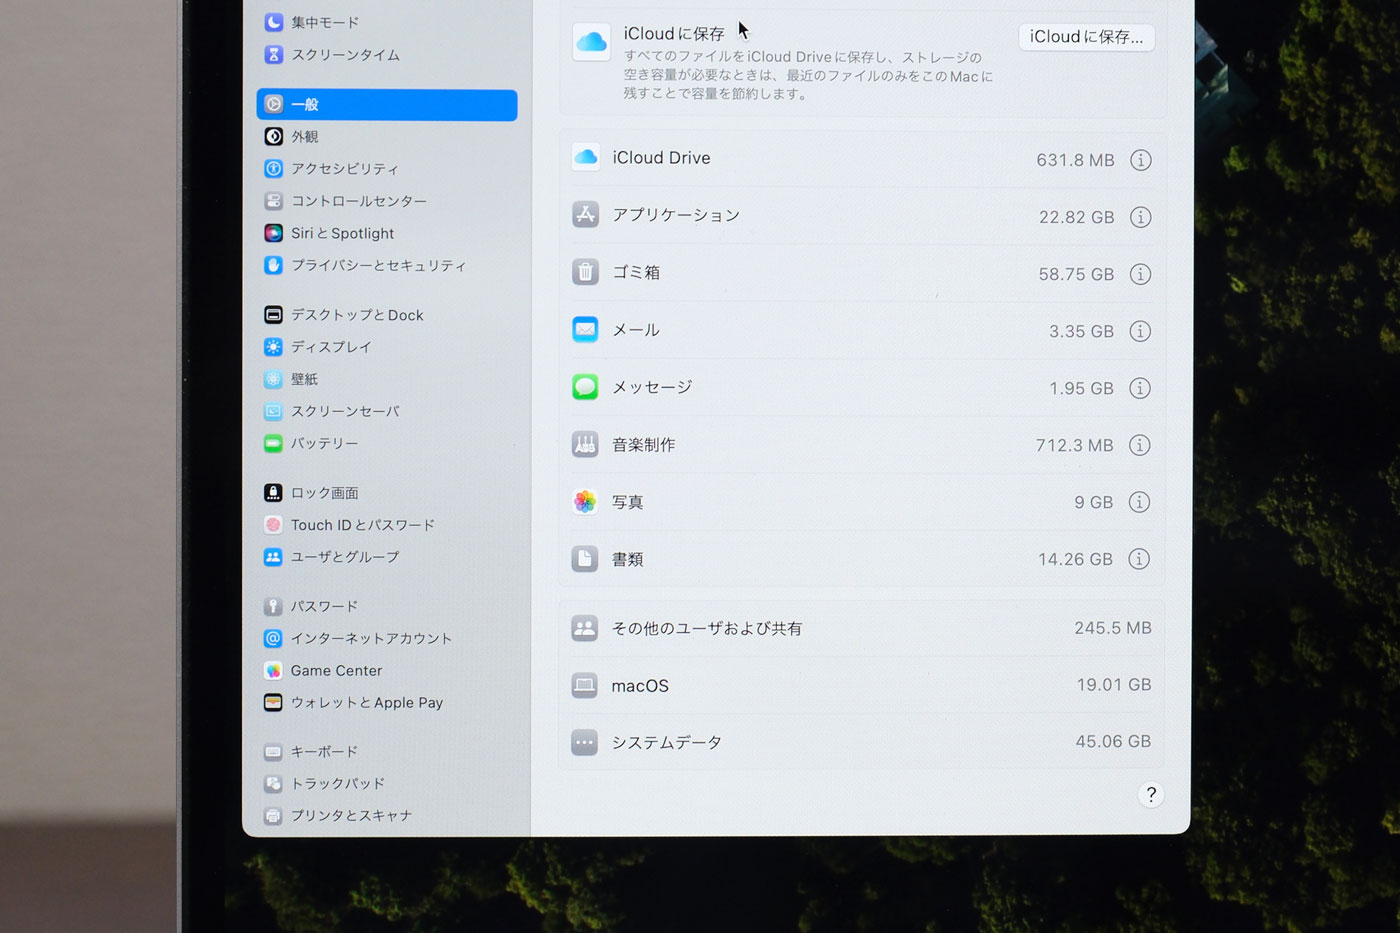Open 壁紙 wallpaper icon

pos(273,379)
